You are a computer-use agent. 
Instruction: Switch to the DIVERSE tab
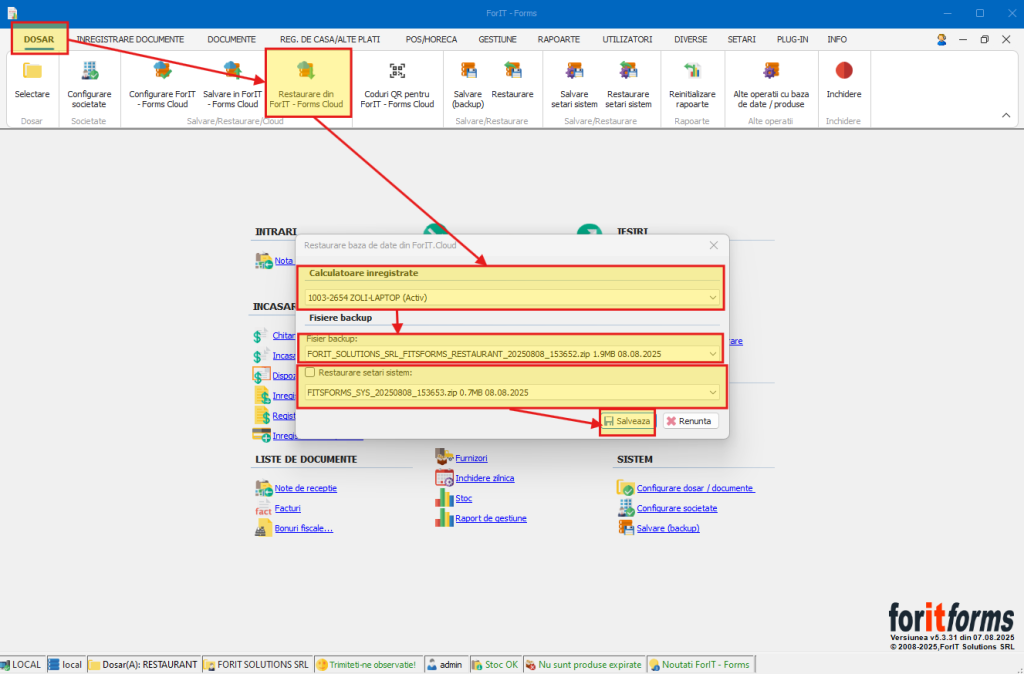point(690,39)
